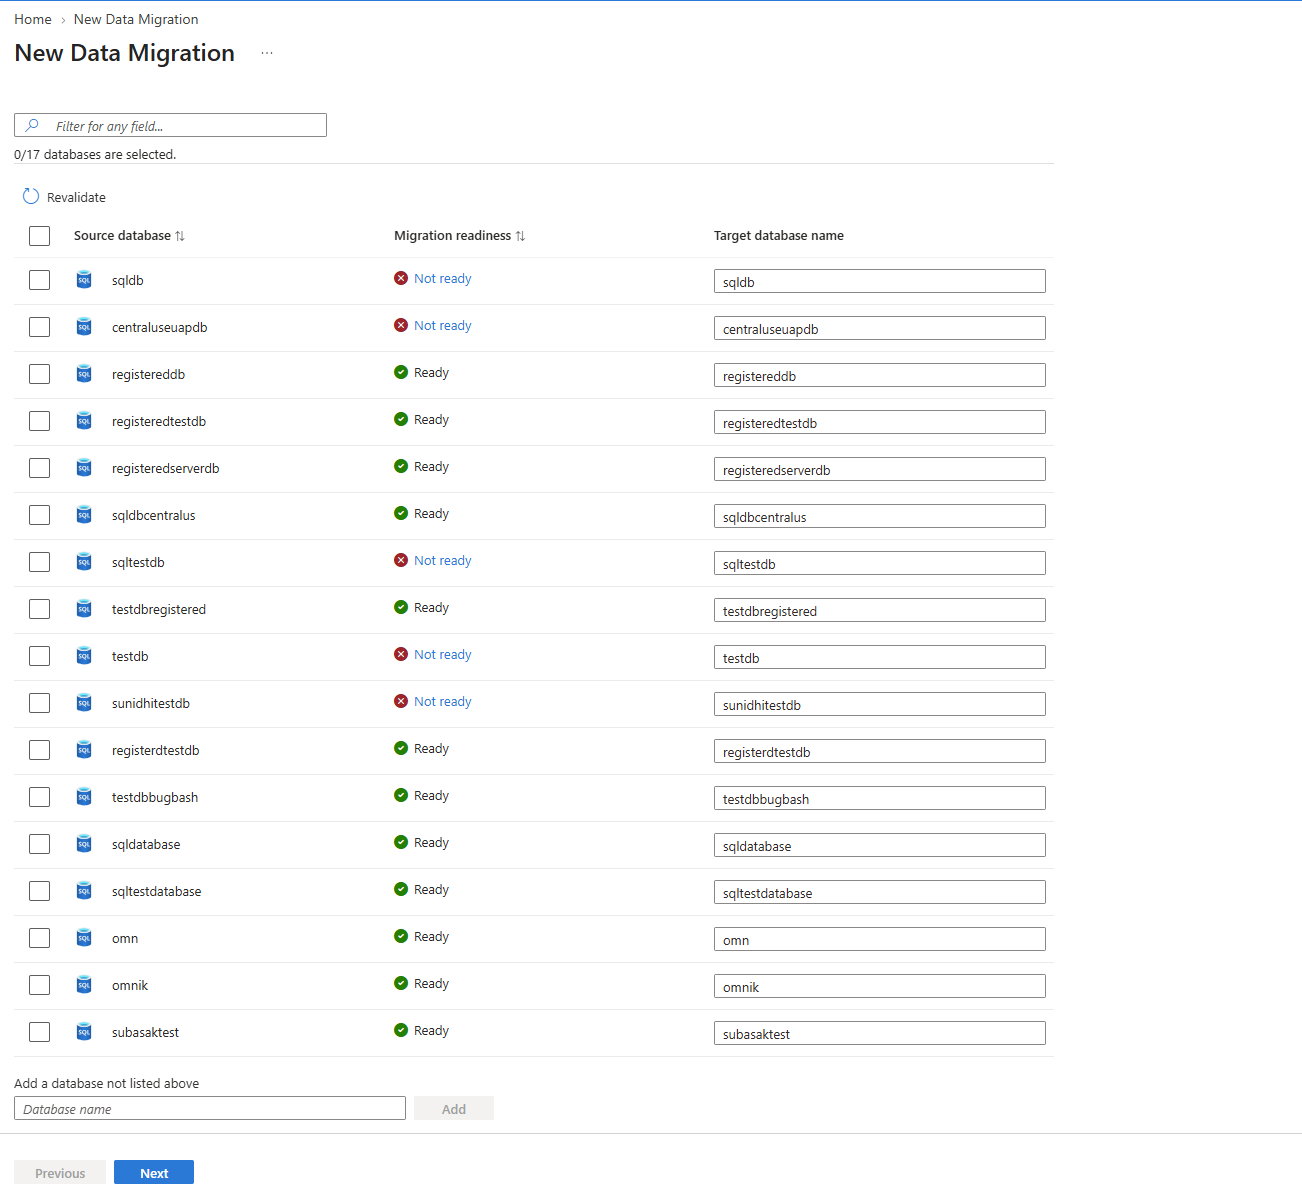Click the Revalidate refresh icon

(31, 197)
